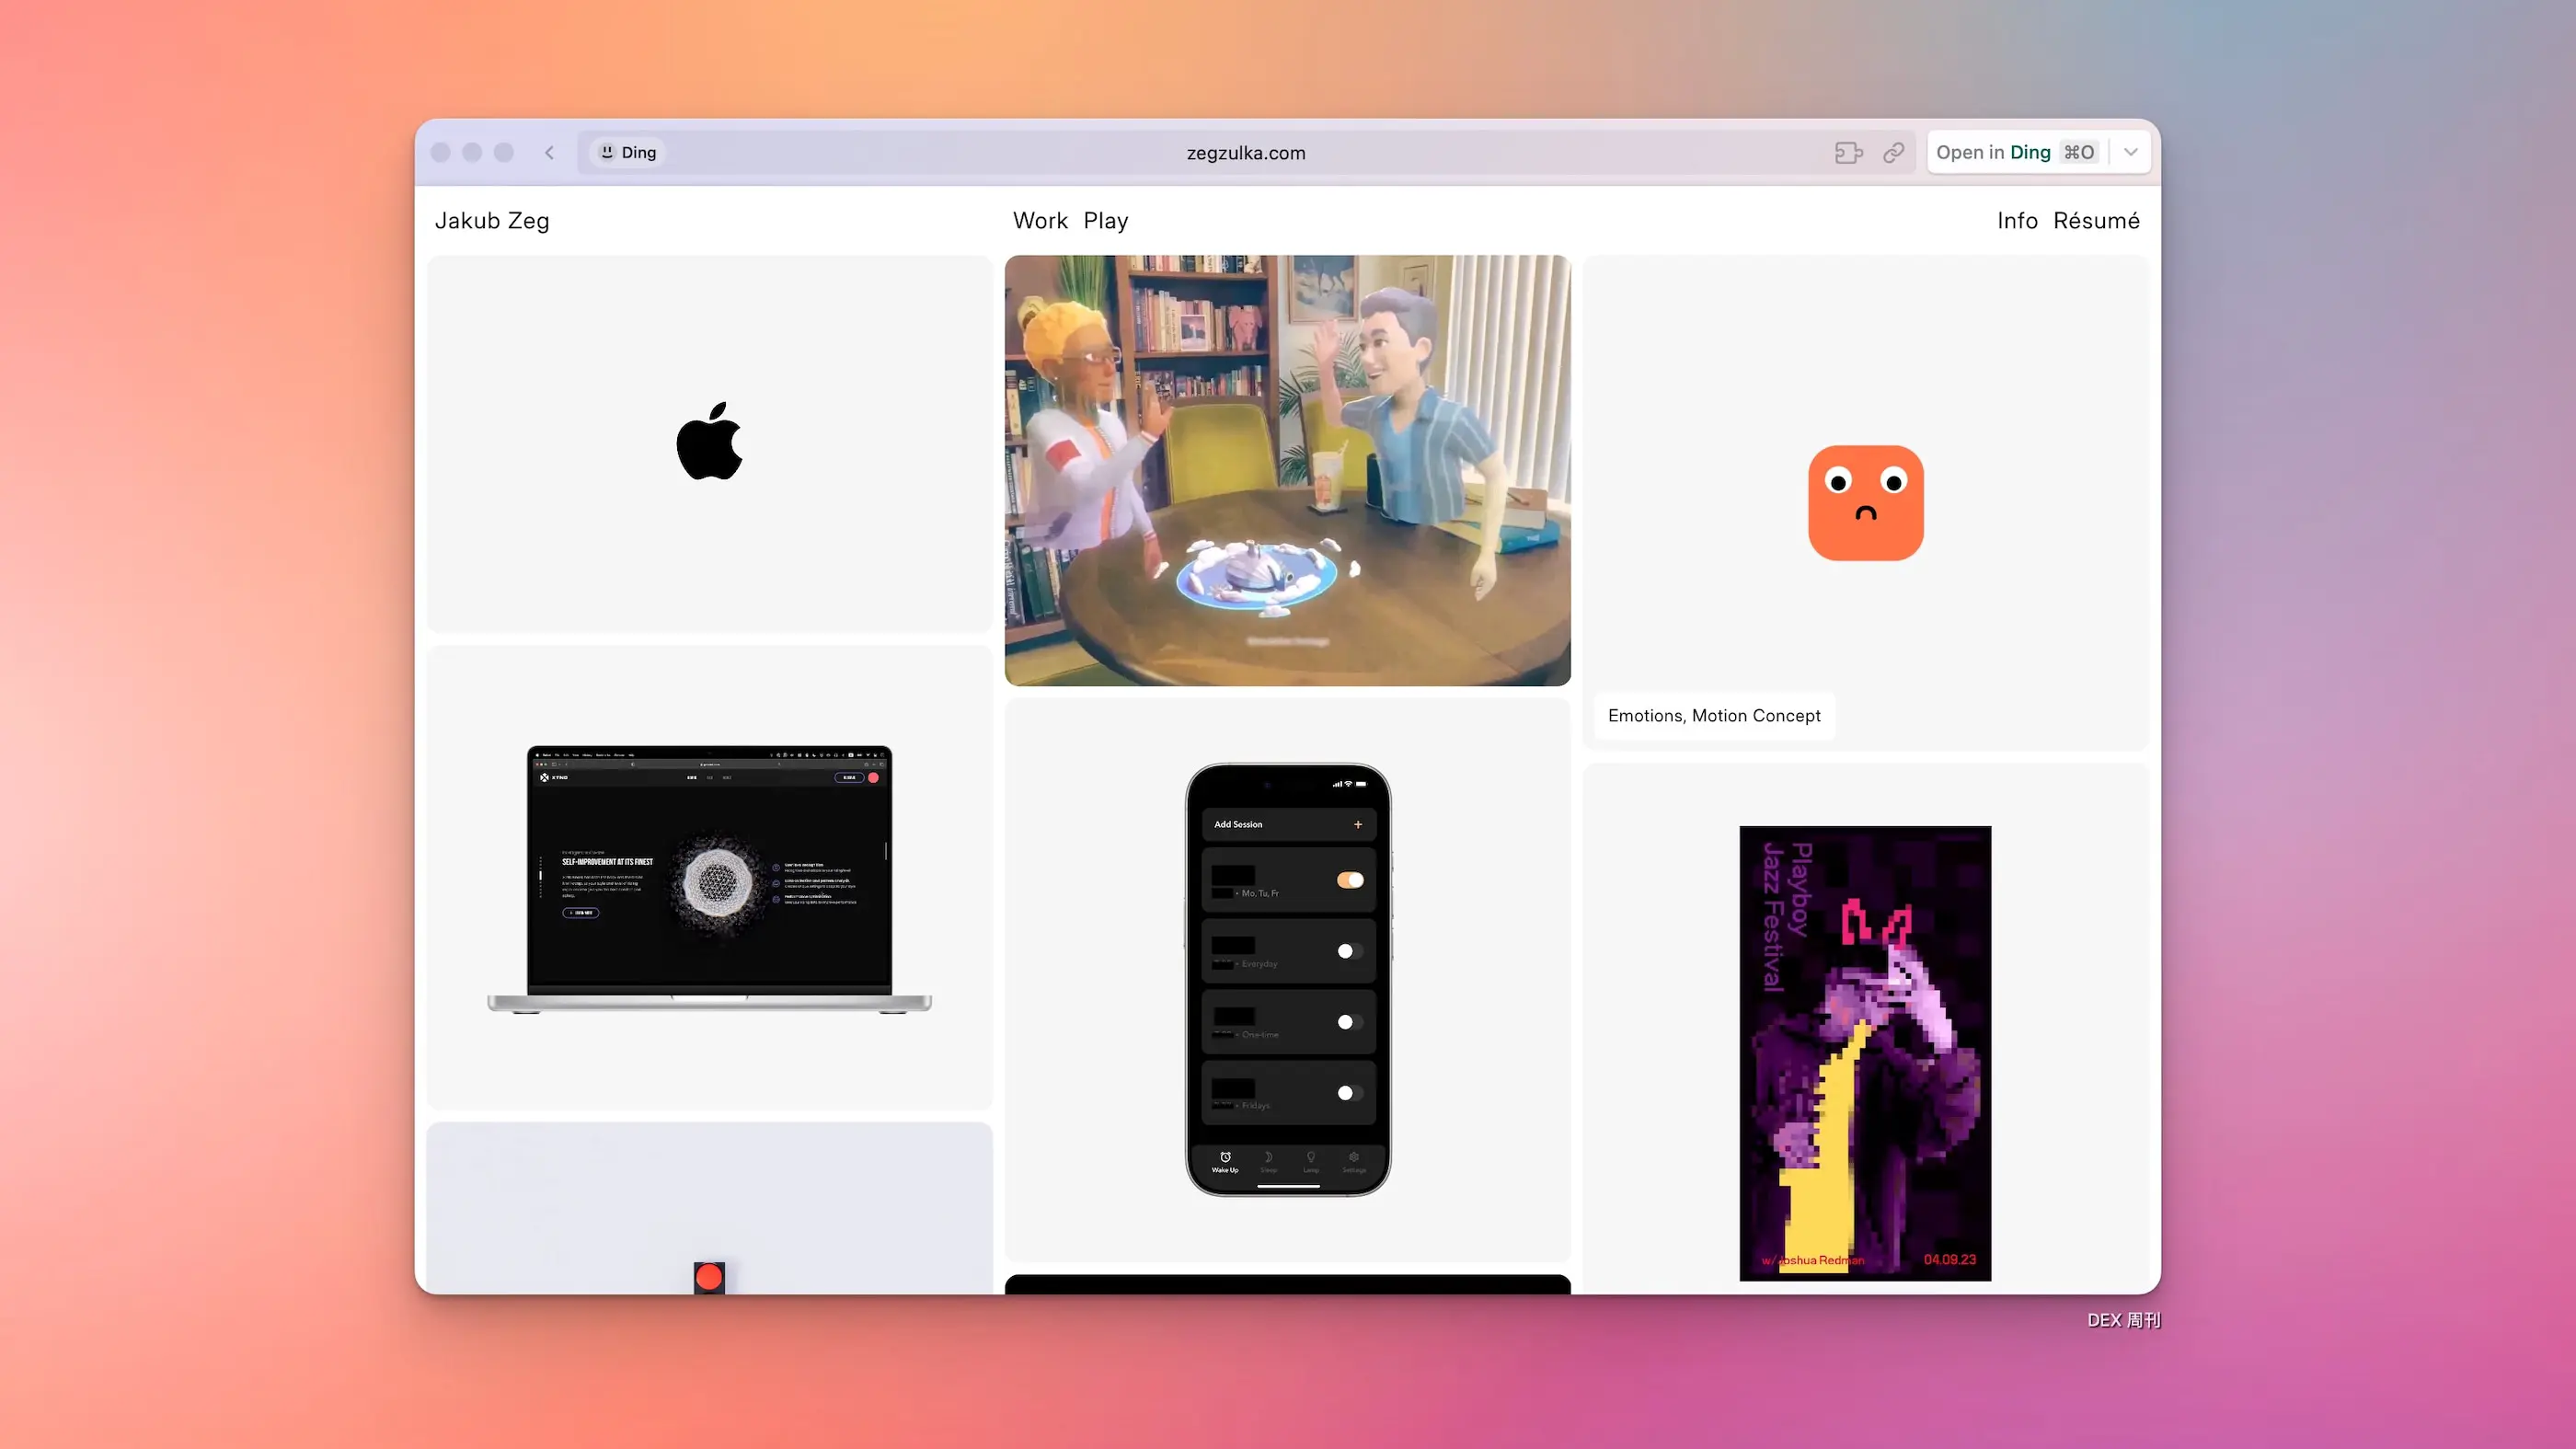Go back with the browser arrow
The width and height of the screenshot is (2576, 1449).
point(549,152)
